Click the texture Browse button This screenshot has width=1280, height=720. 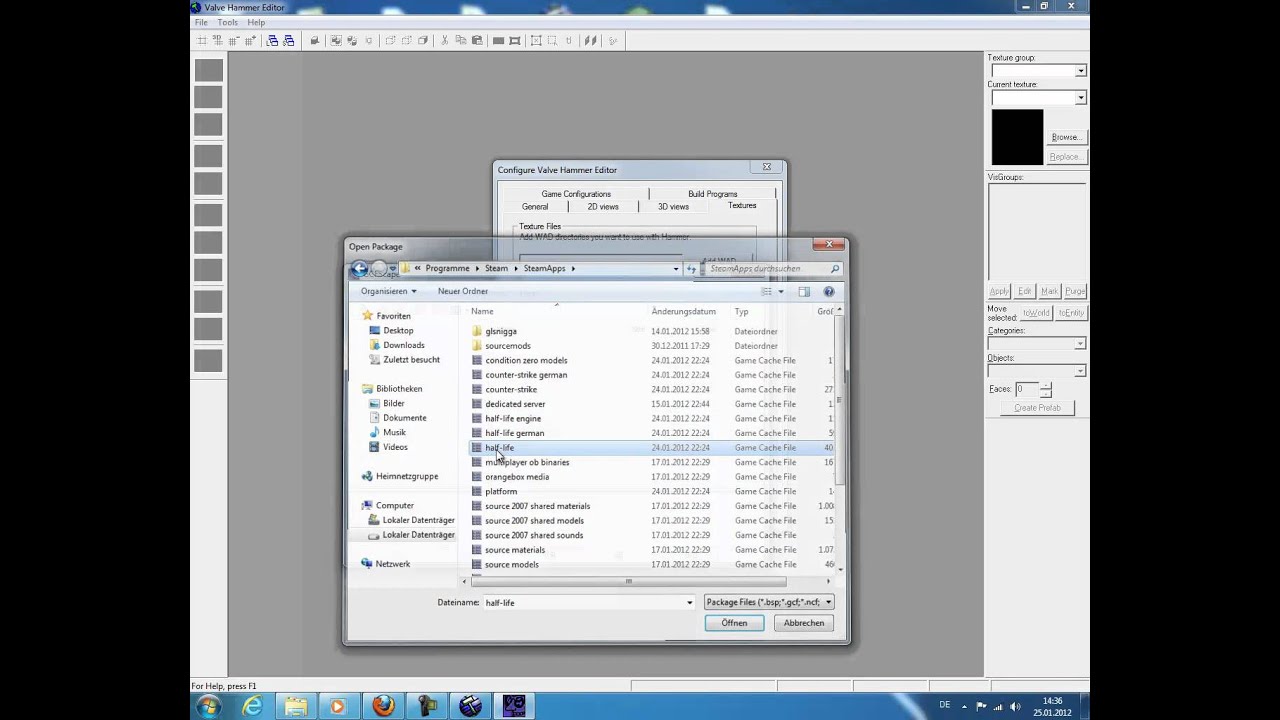1065,137
